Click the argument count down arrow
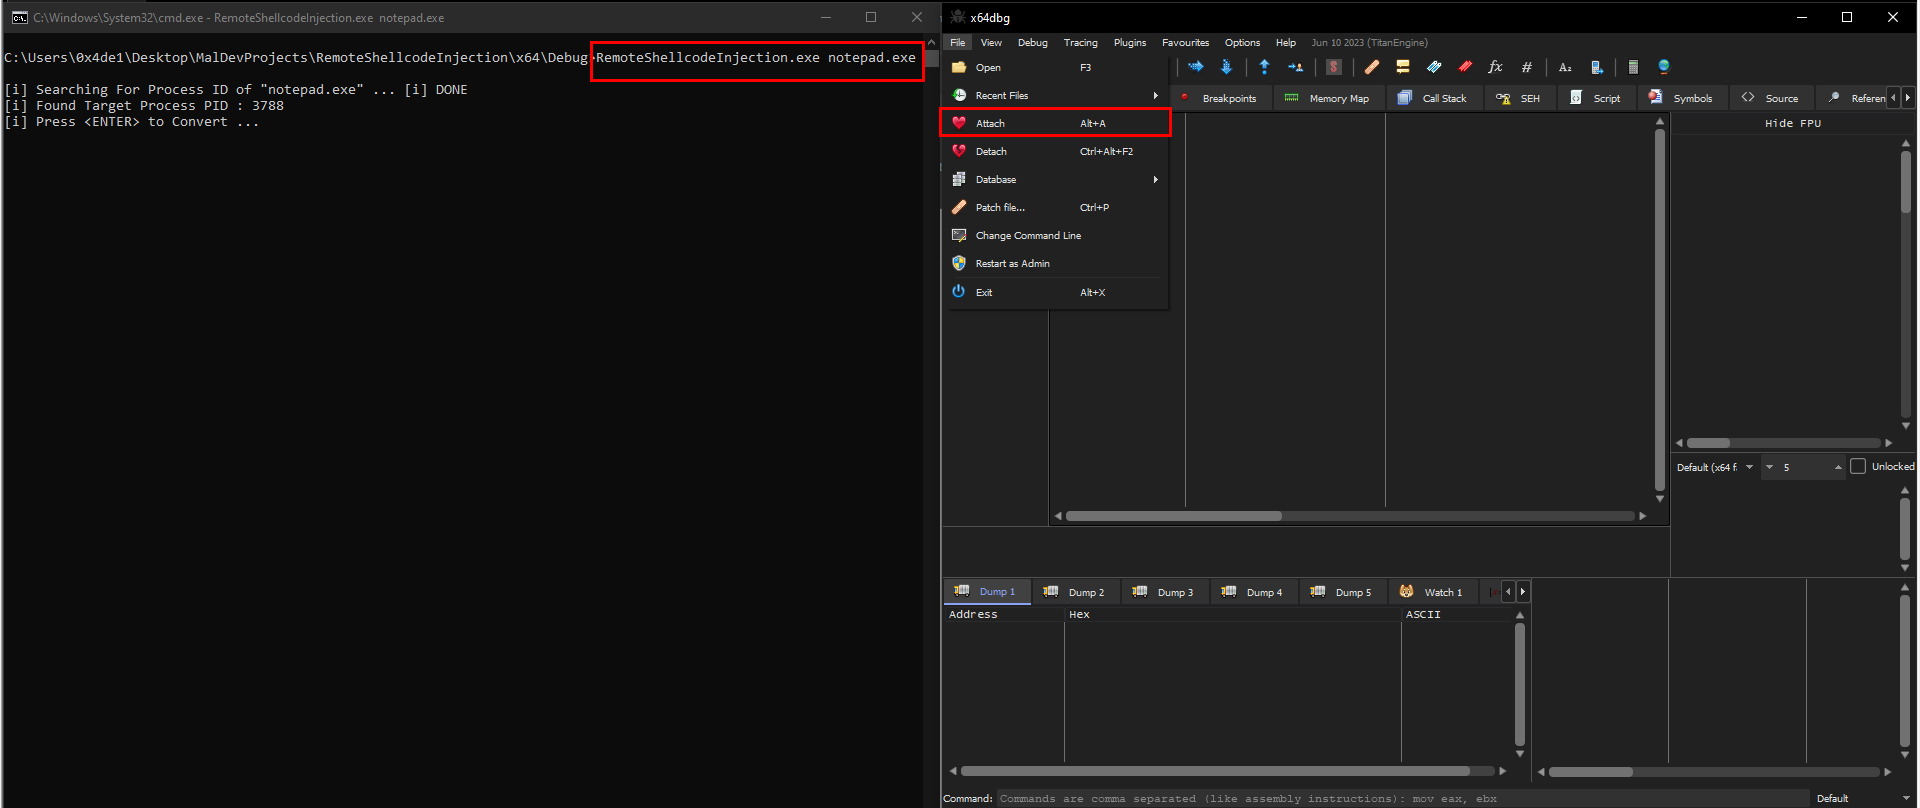Screen dimensions: 1920x808 (x=1769, y=467)
